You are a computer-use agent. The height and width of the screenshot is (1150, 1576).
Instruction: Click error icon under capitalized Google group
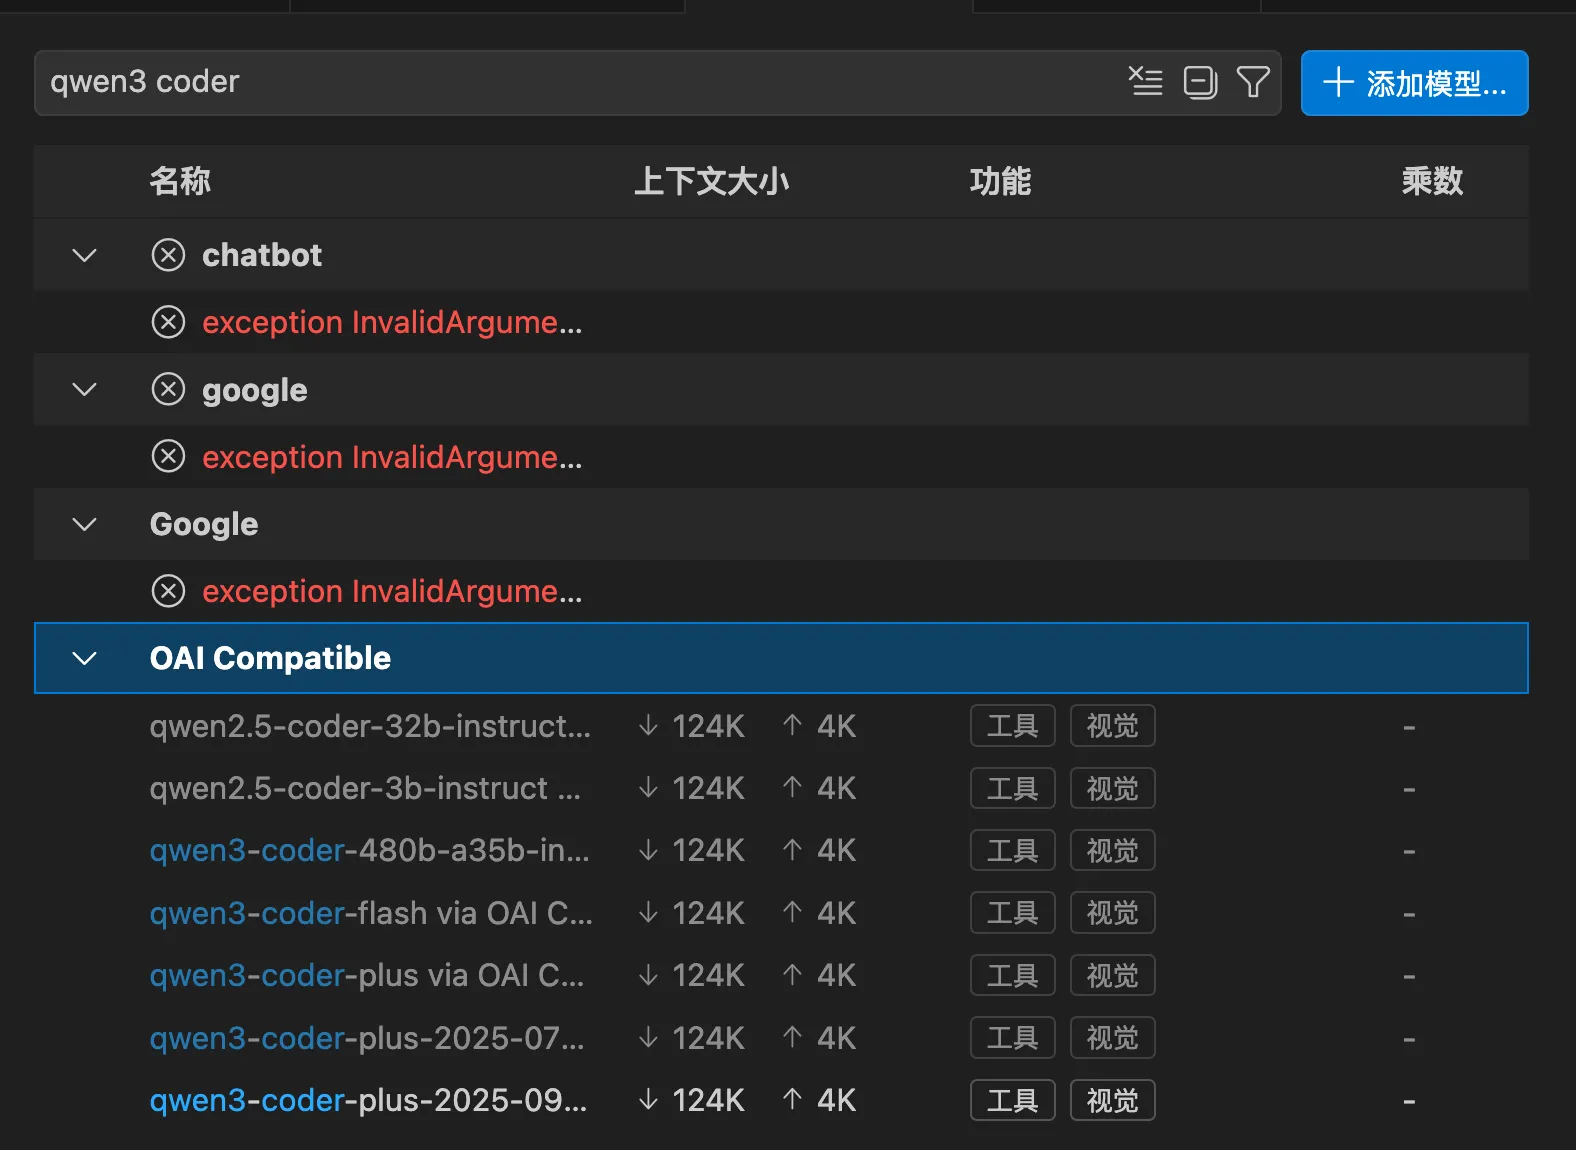[168, 591]
